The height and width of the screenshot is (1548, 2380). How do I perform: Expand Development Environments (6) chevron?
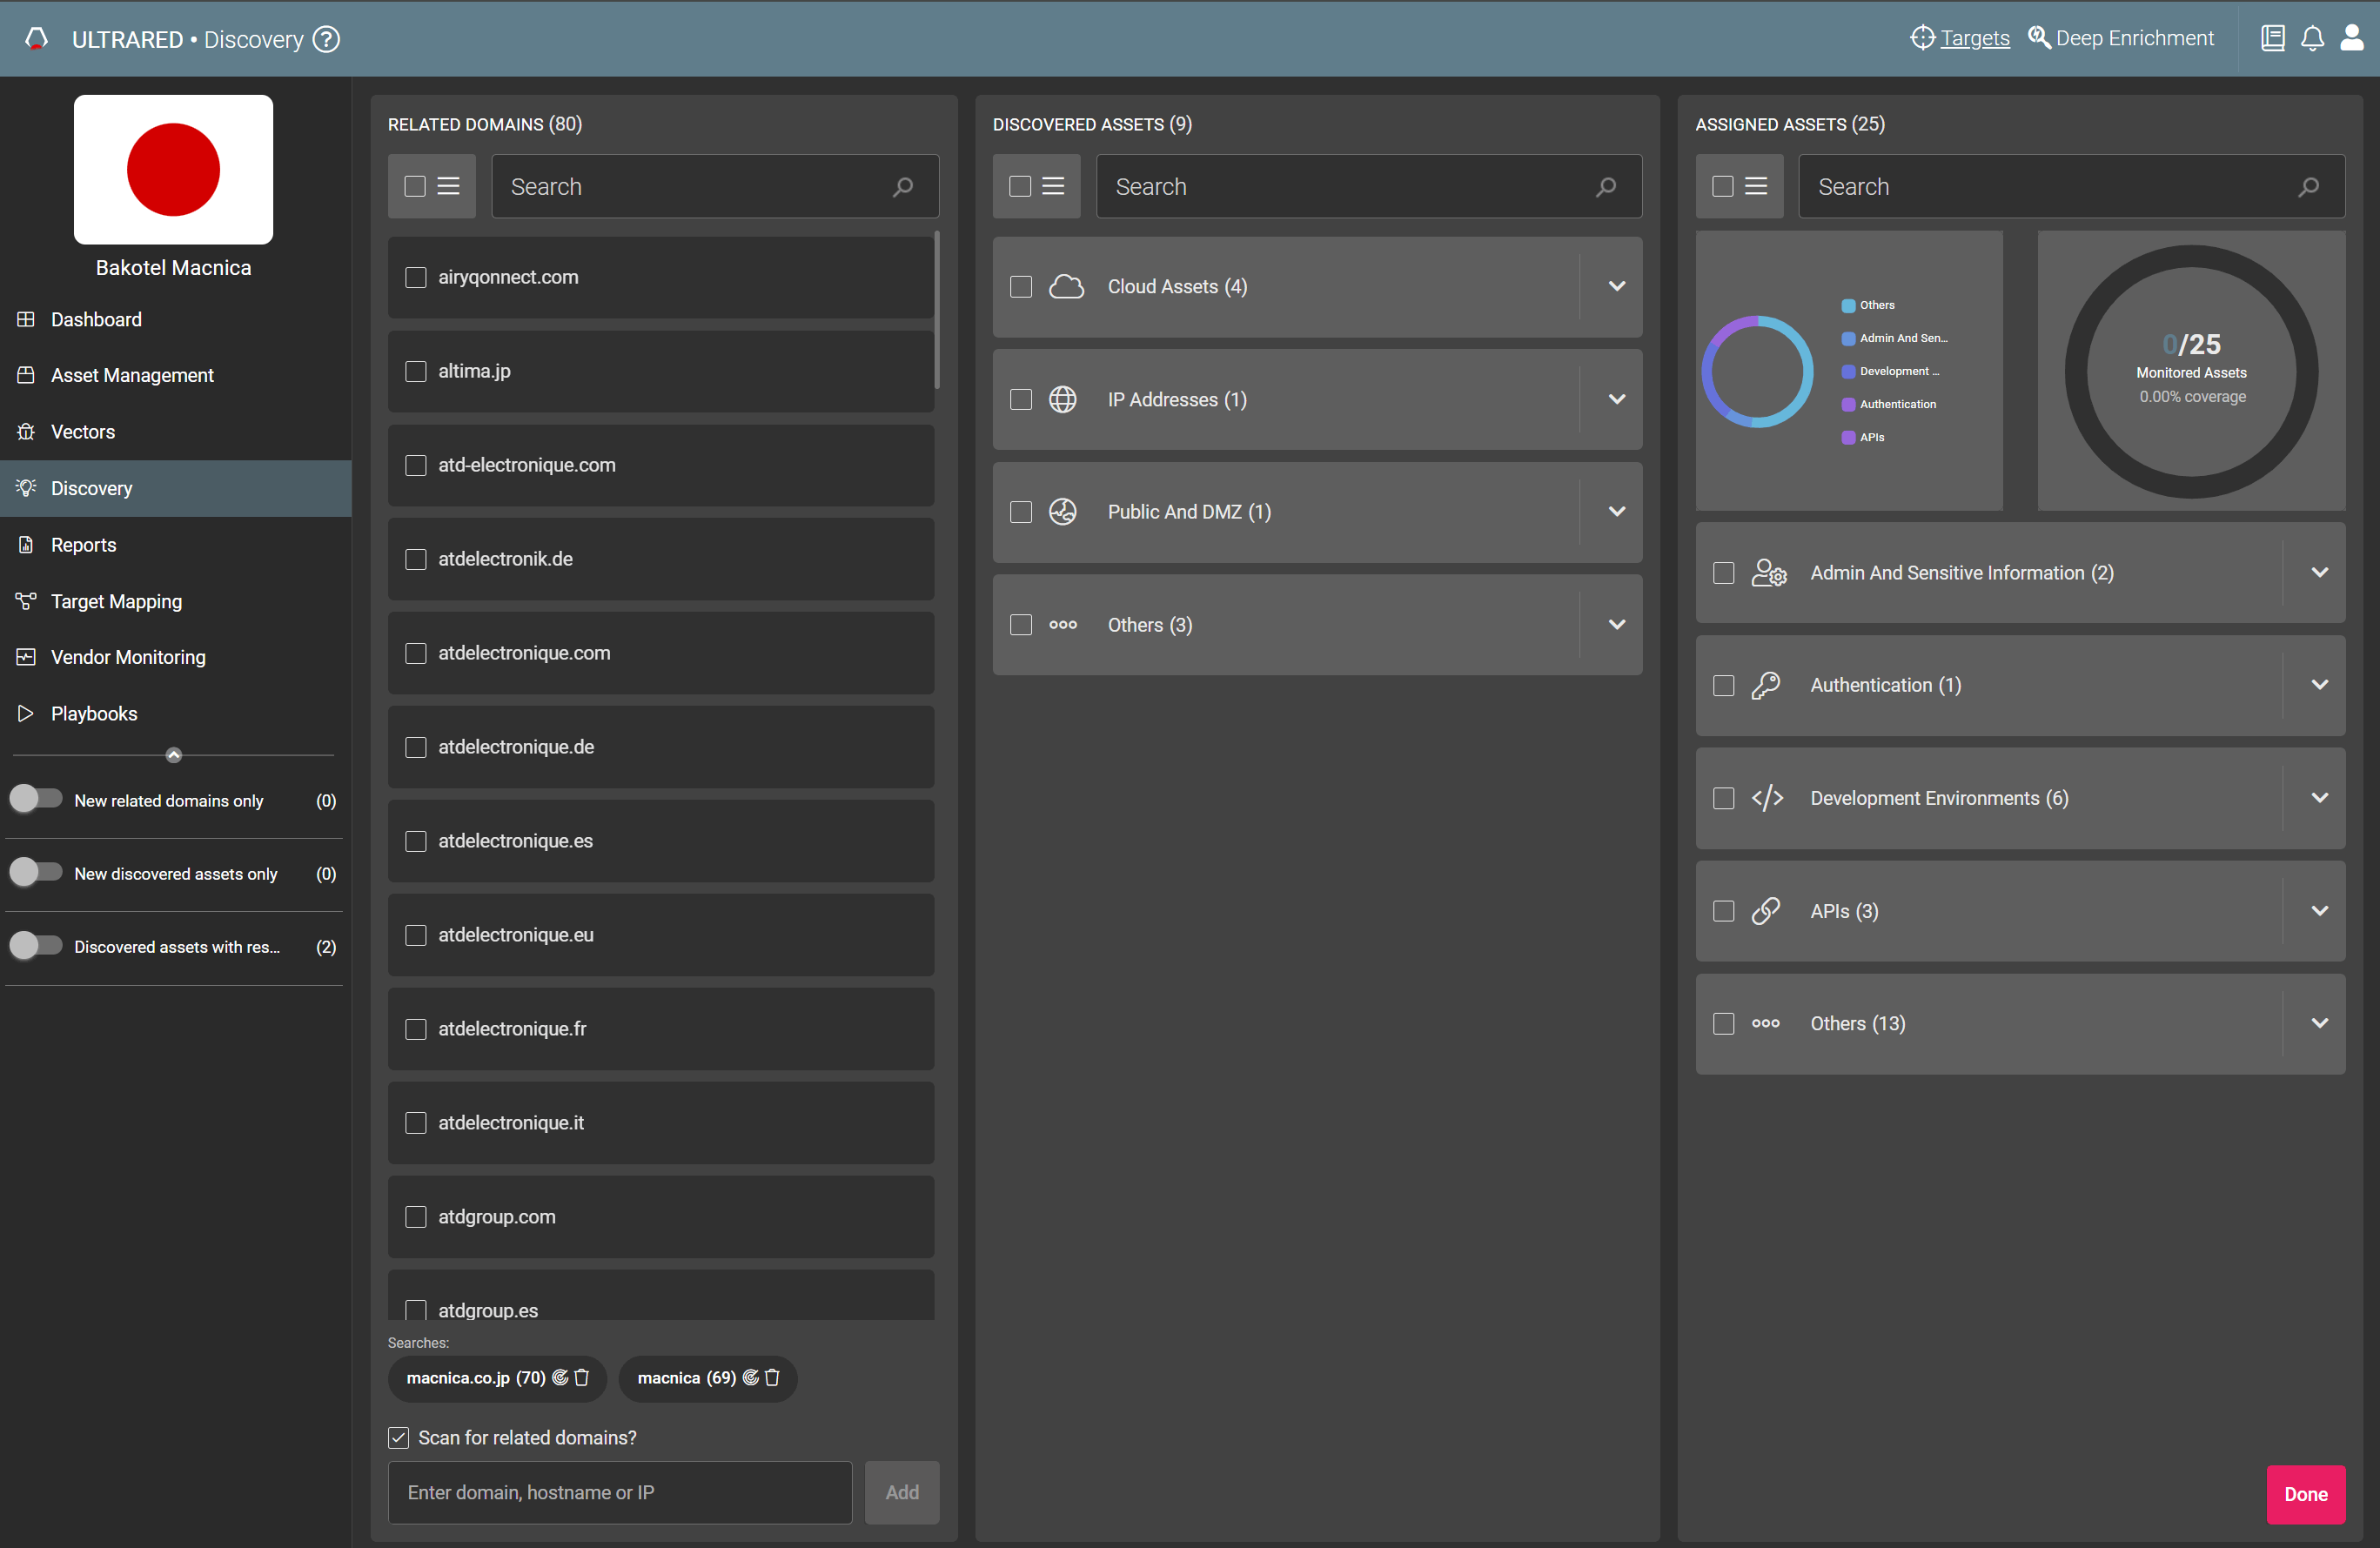pos(2319,798)
